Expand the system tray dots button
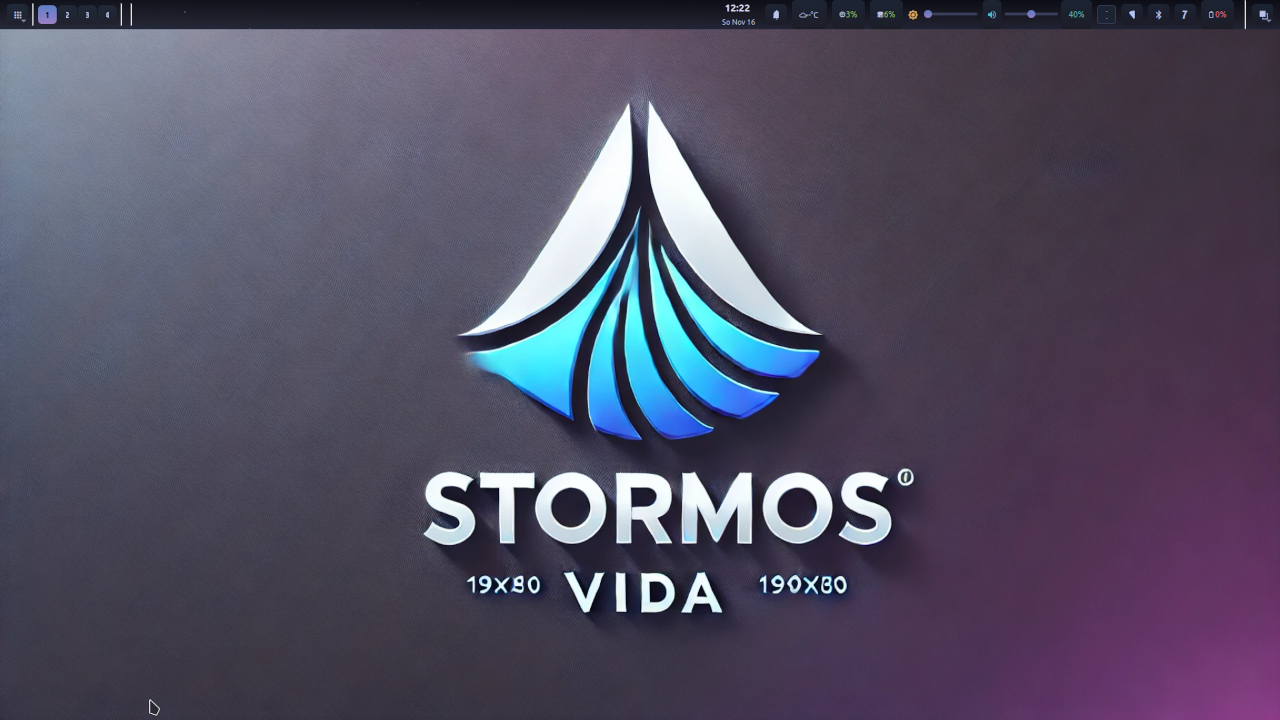Image resolution: width=1280 pixels, height=720 pixels. [1106, 15]
